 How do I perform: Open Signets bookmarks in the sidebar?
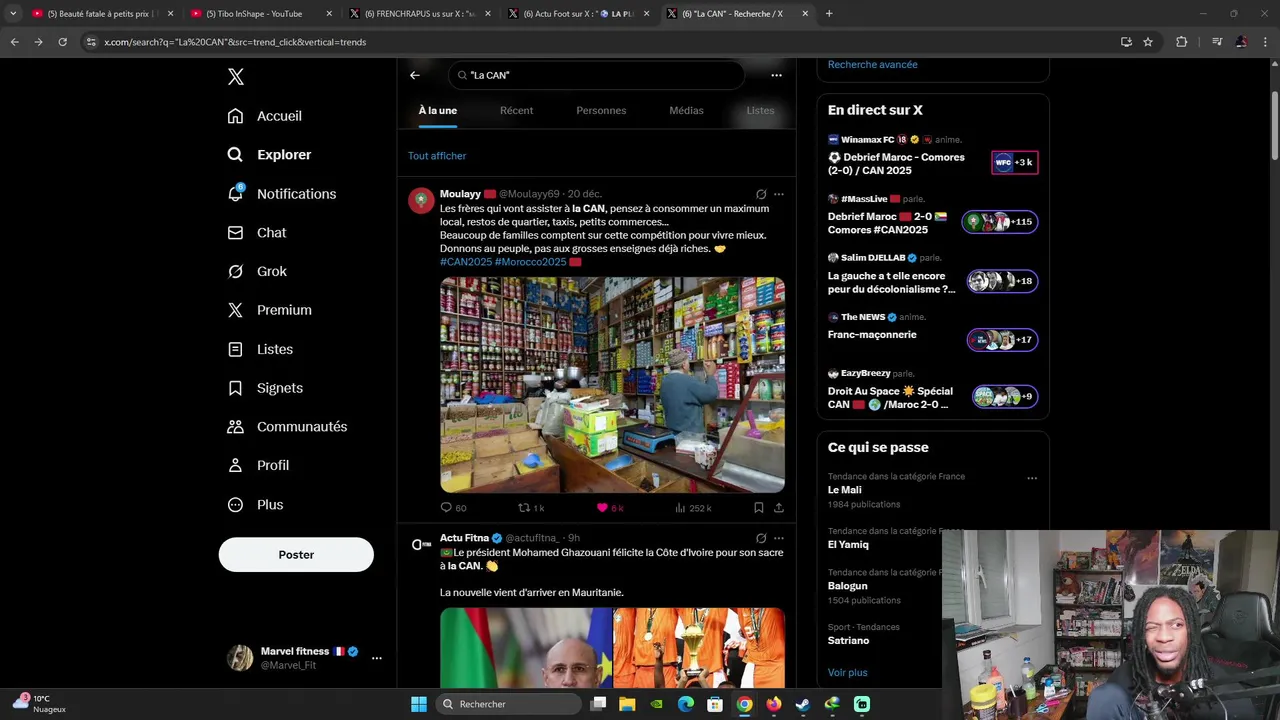tap(265, 388)
